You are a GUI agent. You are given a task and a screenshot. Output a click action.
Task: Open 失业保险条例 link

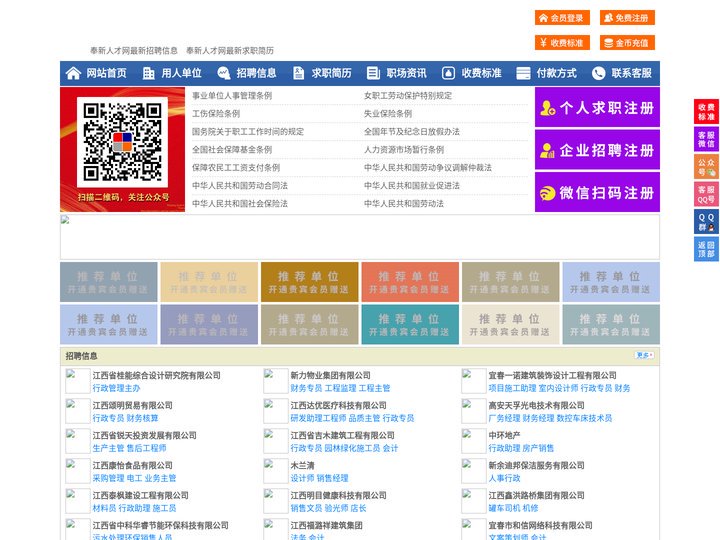click(388, 113)
